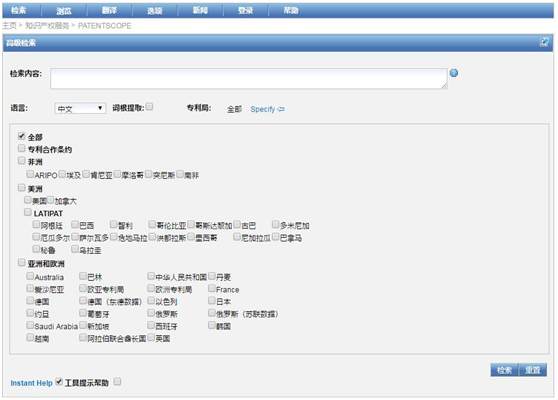Tick the Australia checkbox

tap(30, 276)
